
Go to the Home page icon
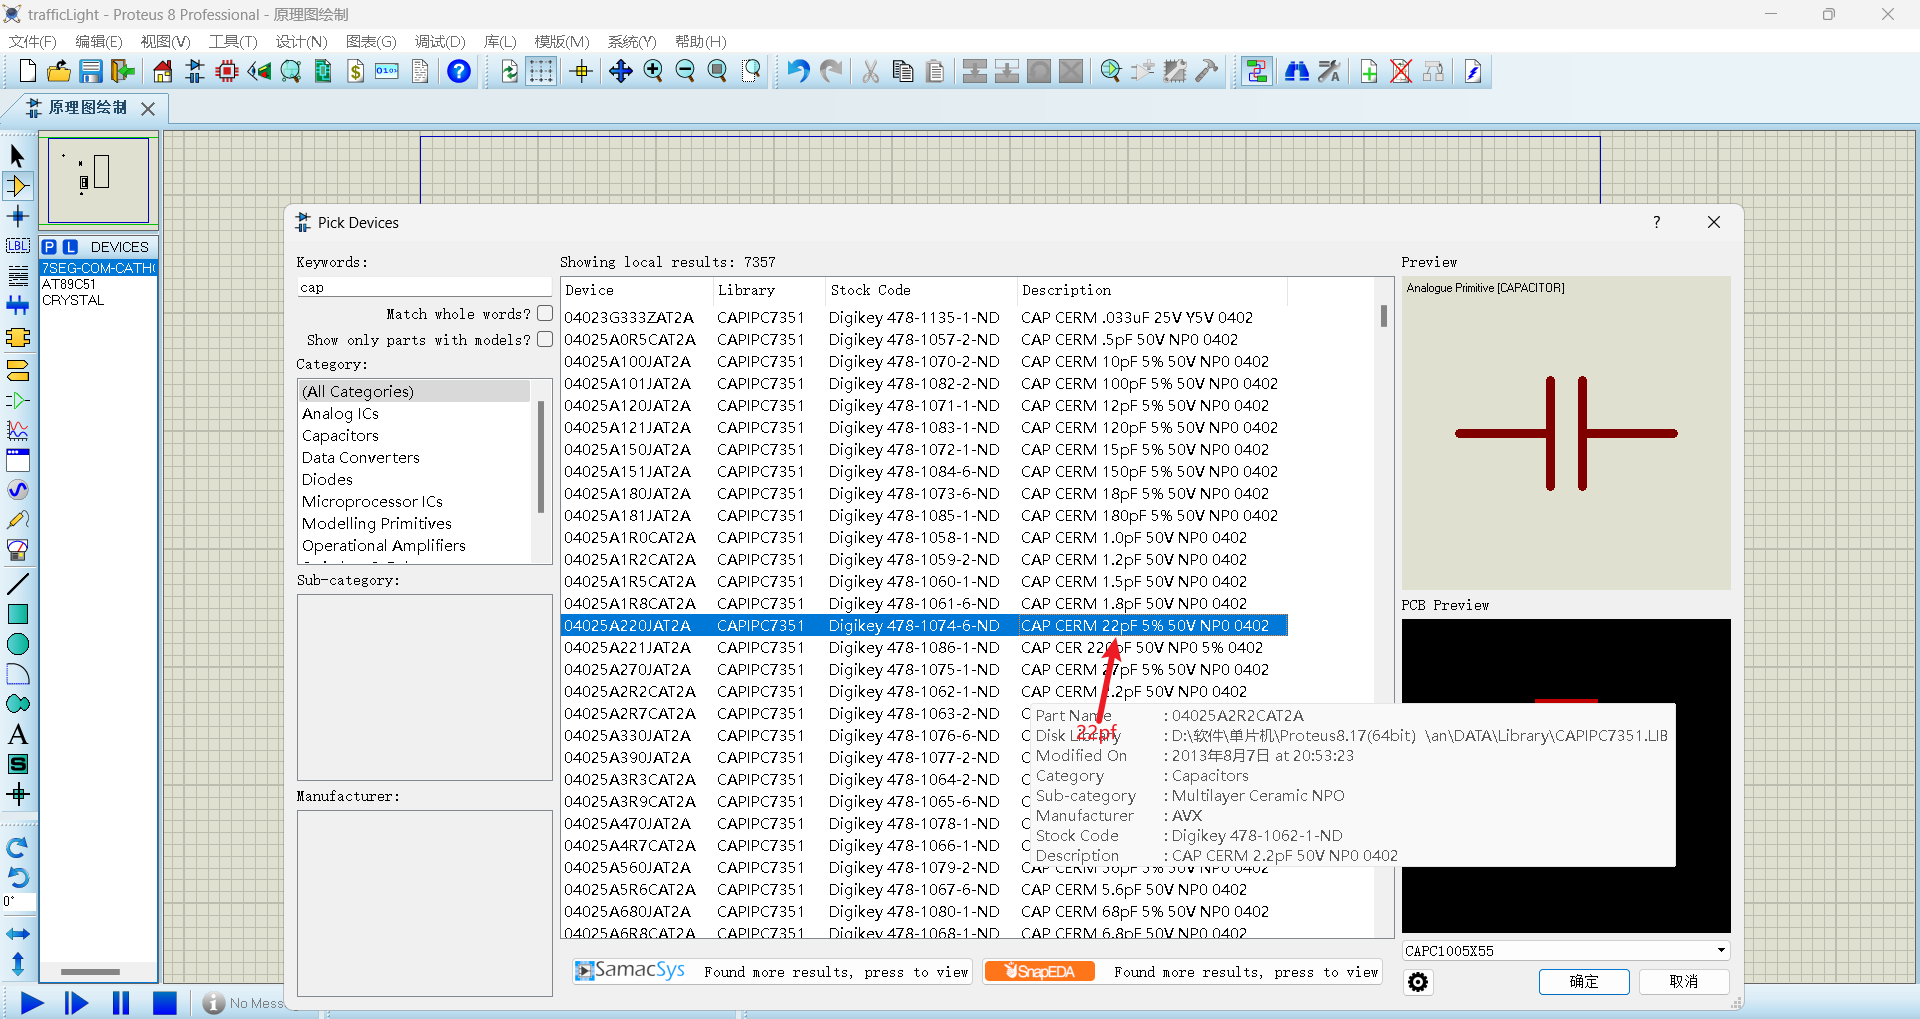point(163,71)
